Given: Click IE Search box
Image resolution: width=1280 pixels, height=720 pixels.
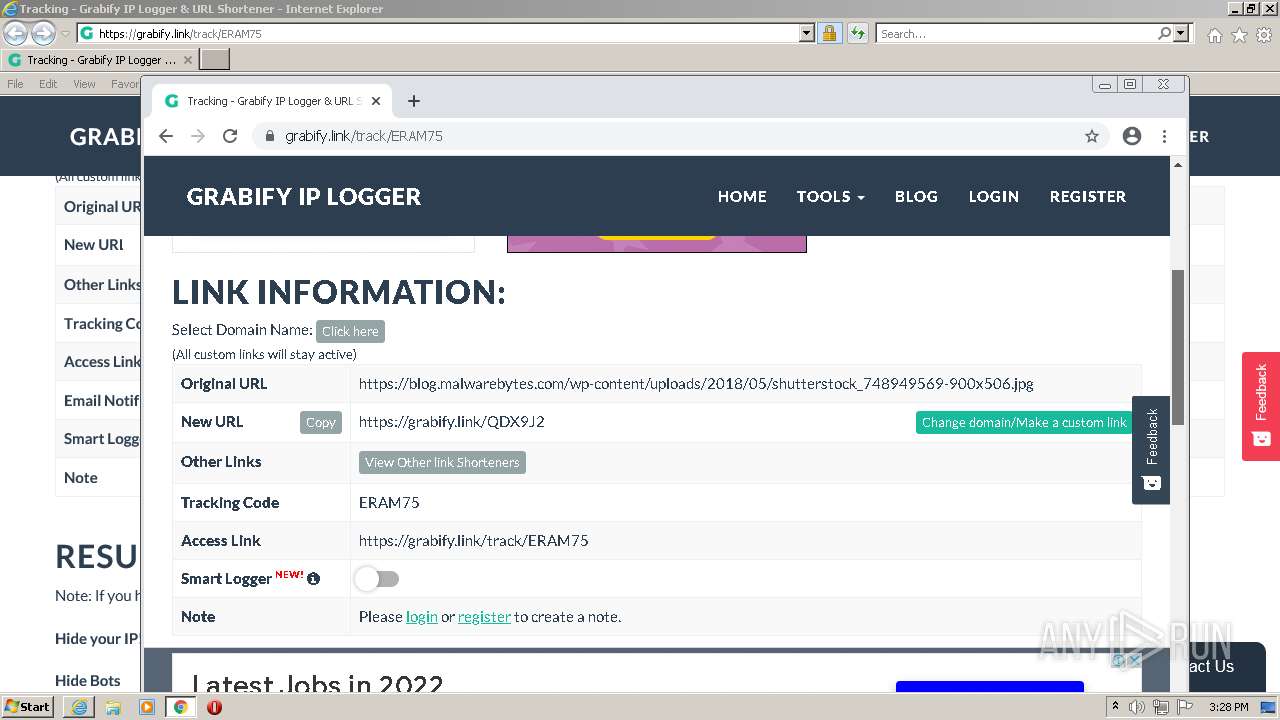Looking at the screenshot, I should point(1016,34).
